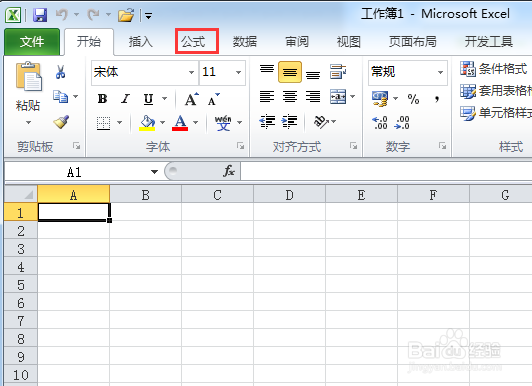Toggle middle vertical alignment

pyautogui.click(x=290, y=72)
